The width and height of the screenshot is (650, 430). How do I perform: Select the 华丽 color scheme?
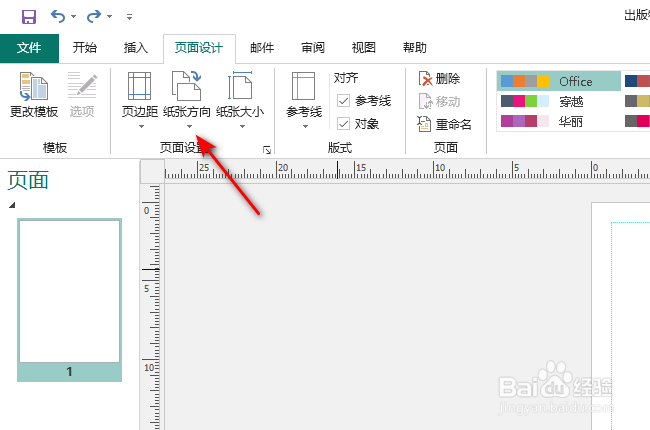coord(559,121)
